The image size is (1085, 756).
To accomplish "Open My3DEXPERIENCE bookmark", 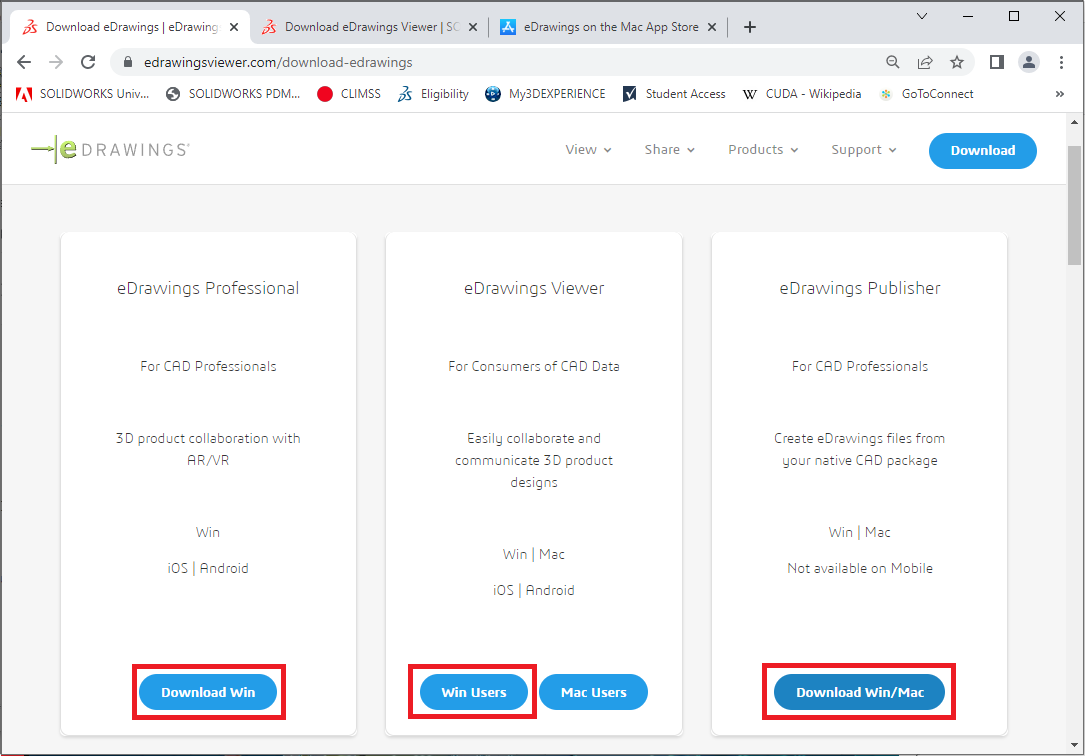I will coord(545,94).
